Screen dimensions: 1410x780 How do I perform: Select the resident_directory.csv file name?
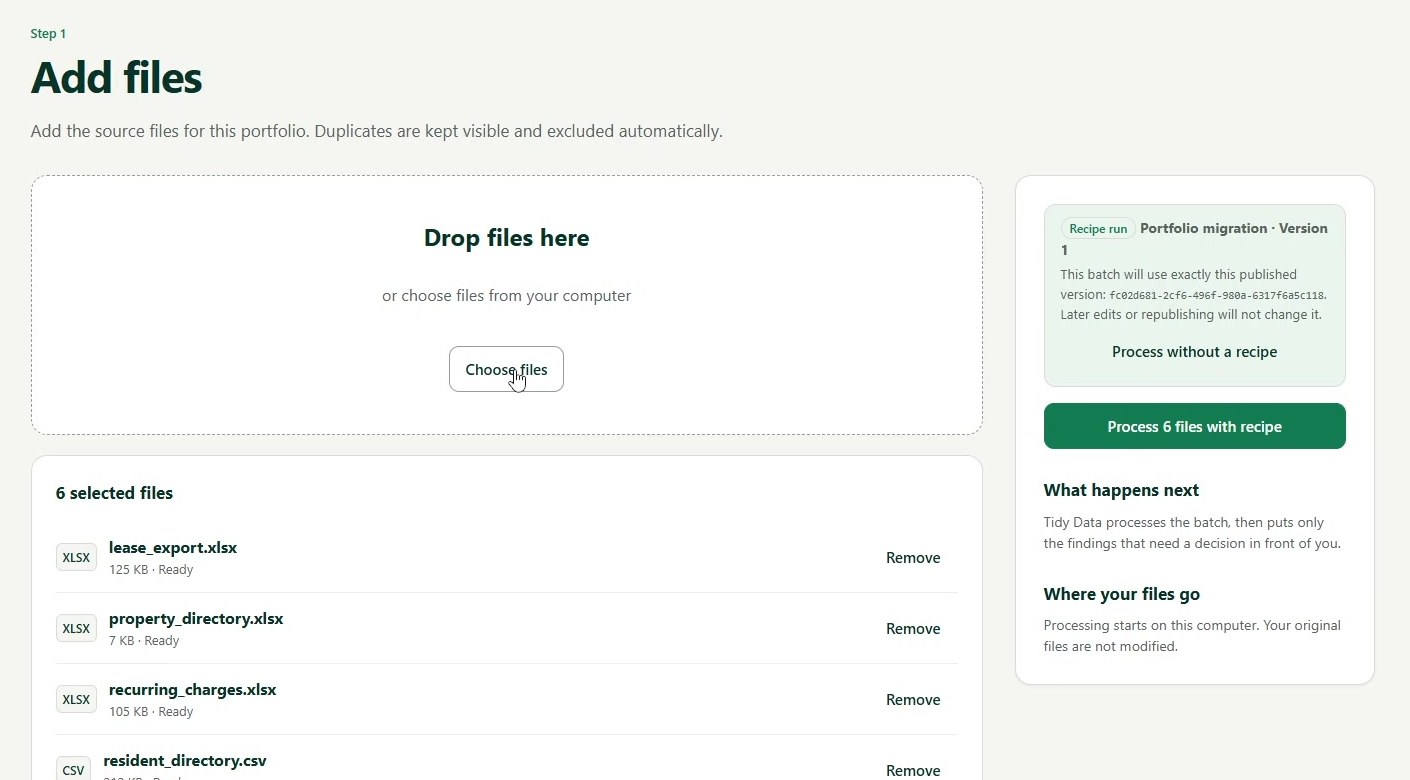(185, 761)
